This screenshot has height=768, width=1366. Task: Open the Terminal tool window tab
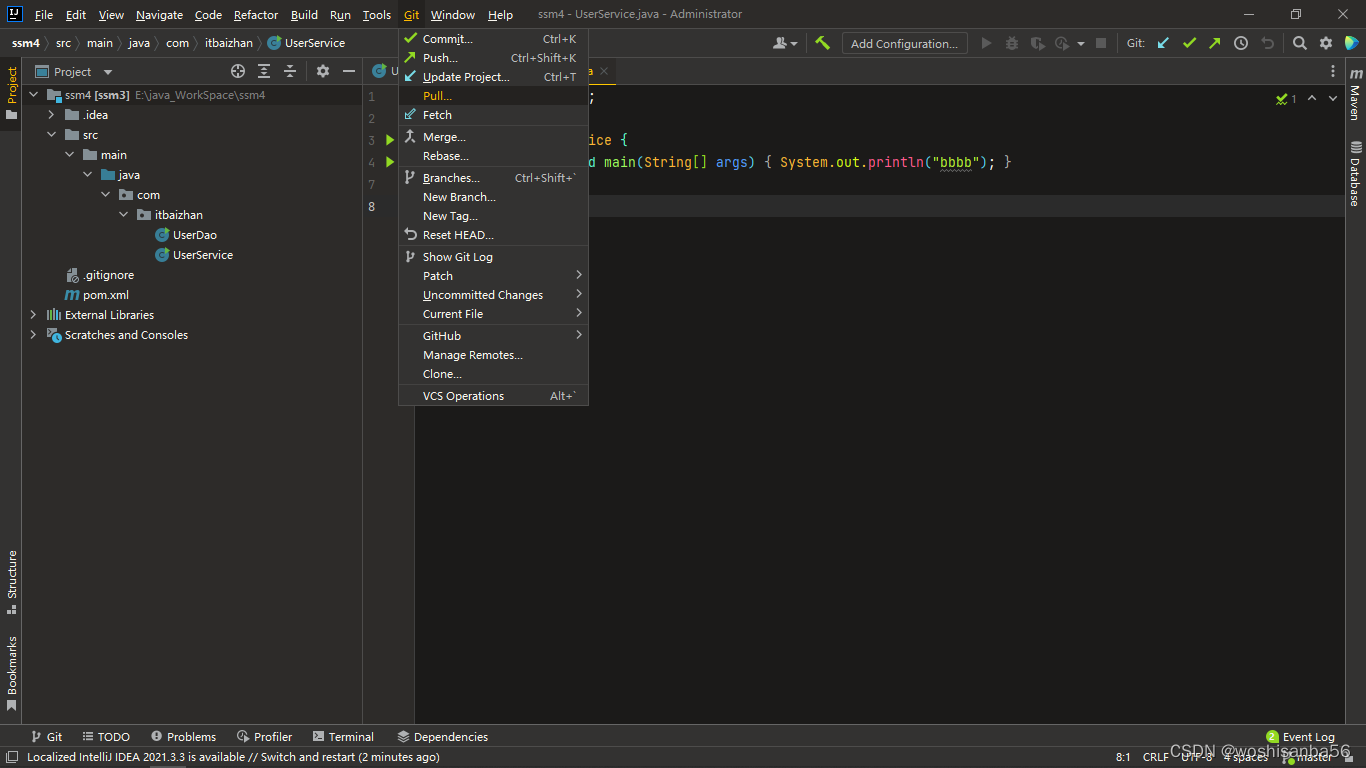click(343, 737)
